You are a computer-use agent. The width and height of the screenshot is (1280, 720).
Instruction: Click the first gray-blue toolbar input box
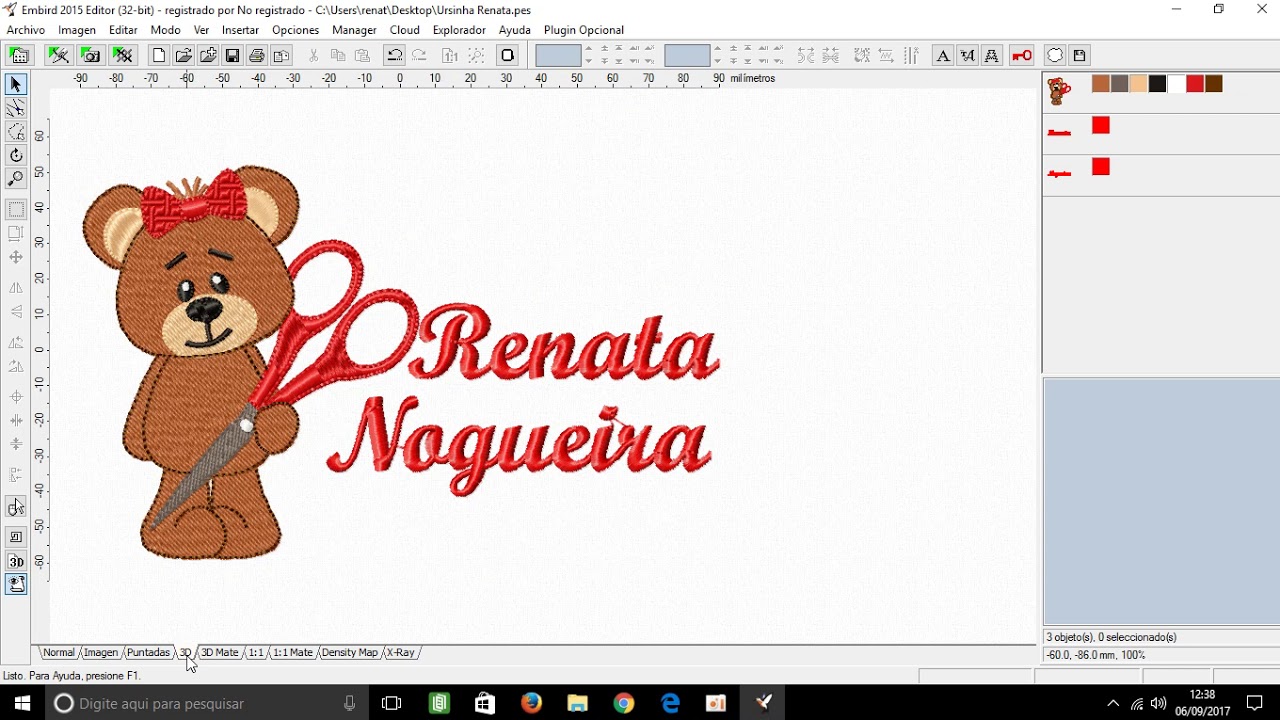558,56
